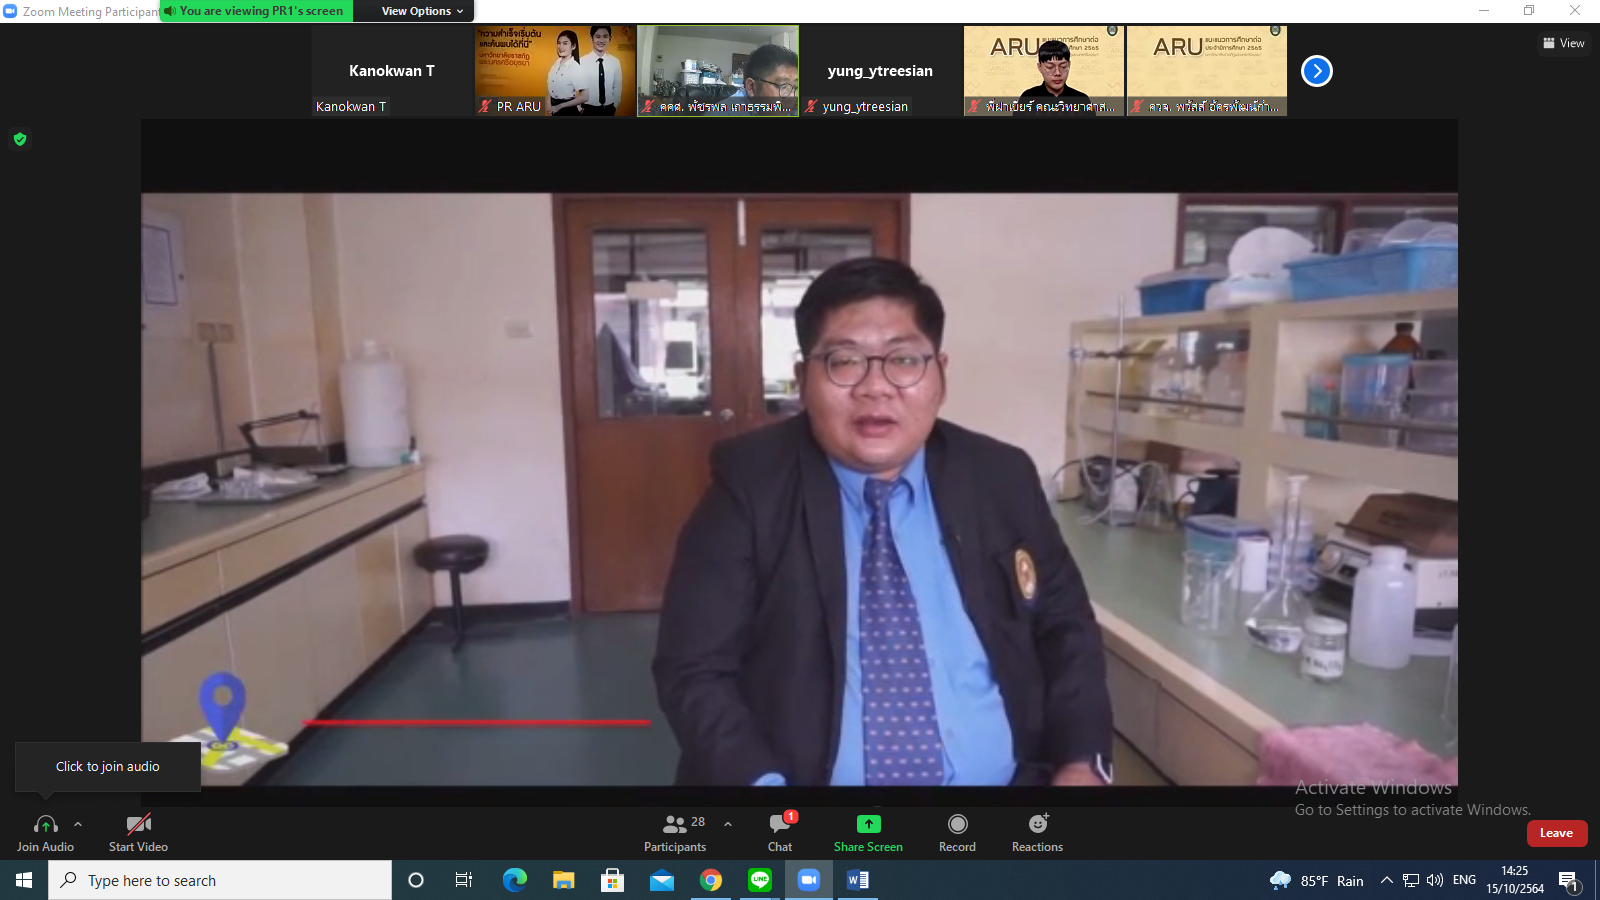
Task: Click the Join Audio headphone icon
Action: [45, 824]
